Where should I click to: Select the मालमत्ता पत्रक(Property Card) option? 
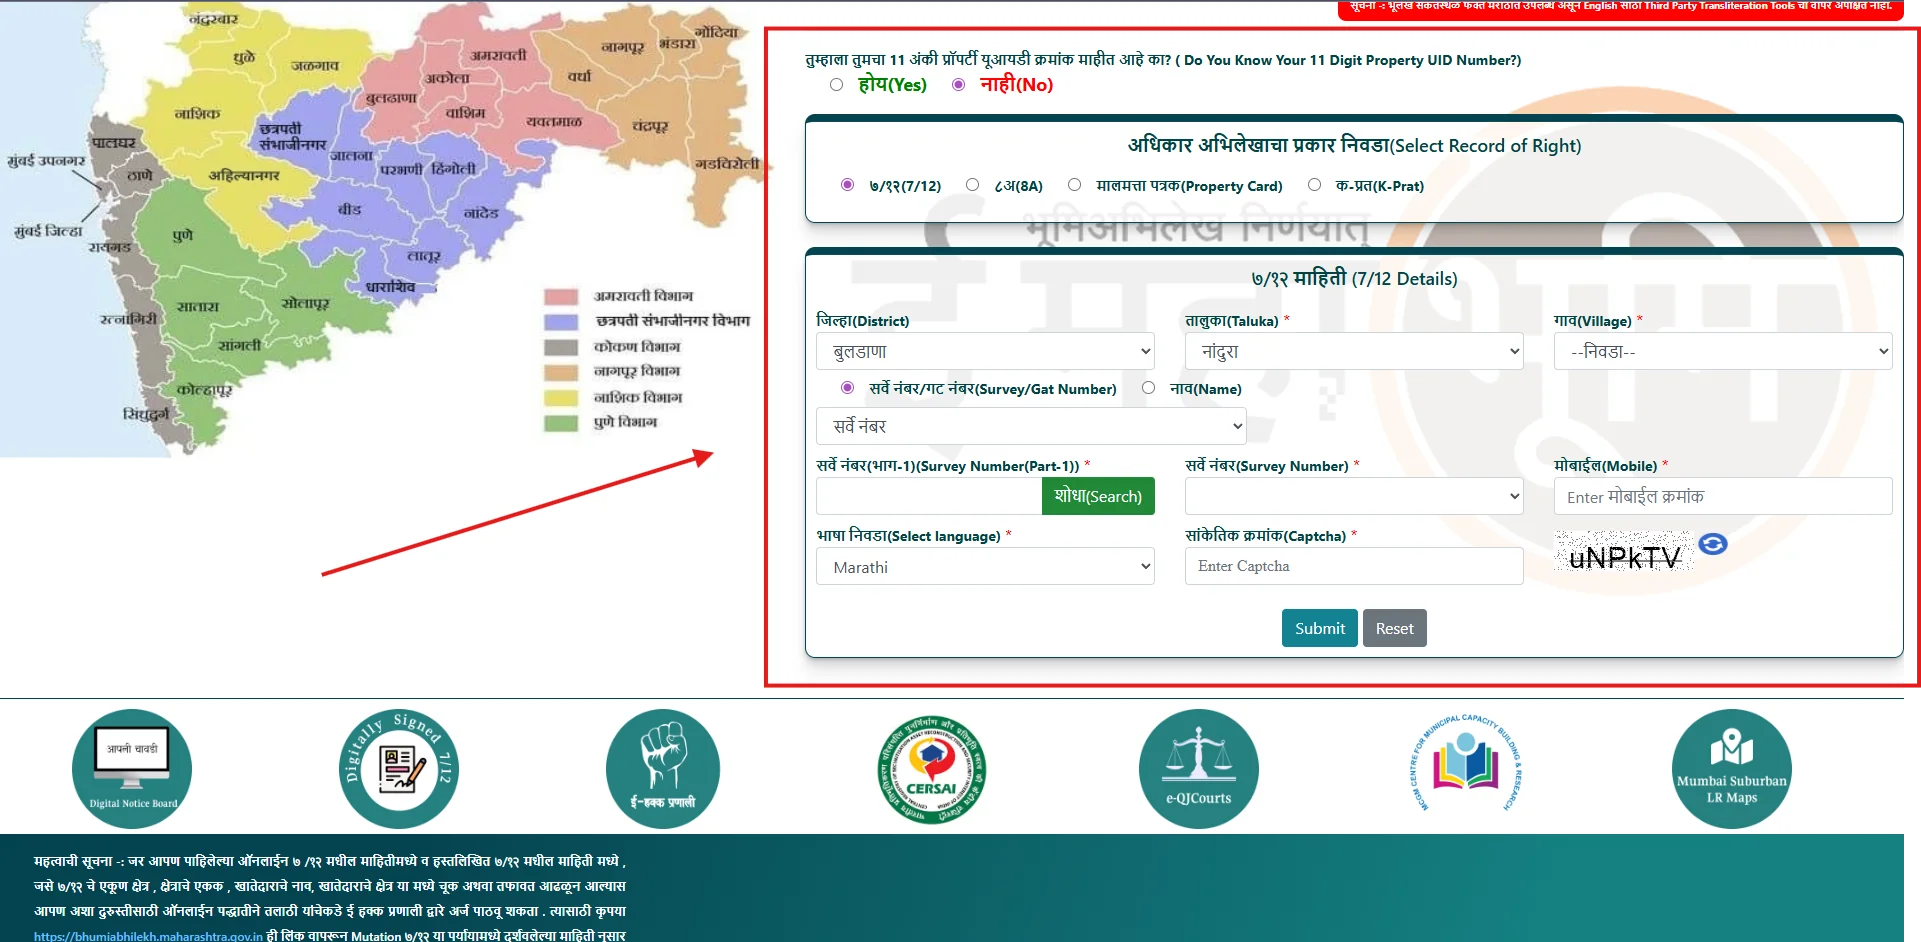[x=1074, y=184]
